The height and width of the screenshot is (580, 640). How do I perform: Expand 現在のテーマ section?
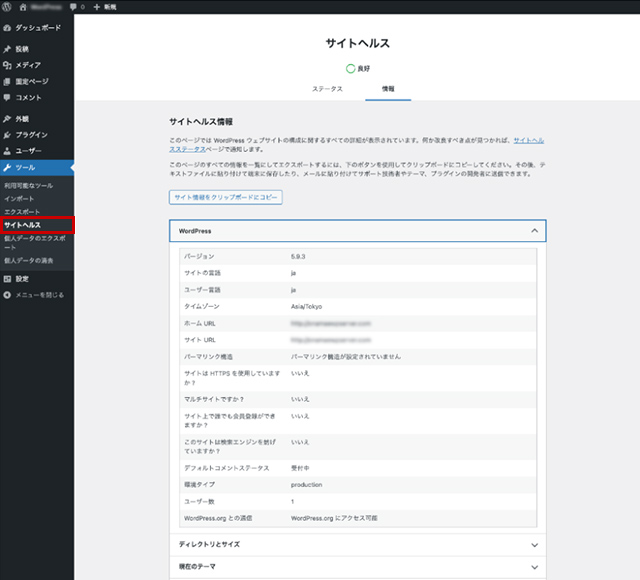point(358,567)
